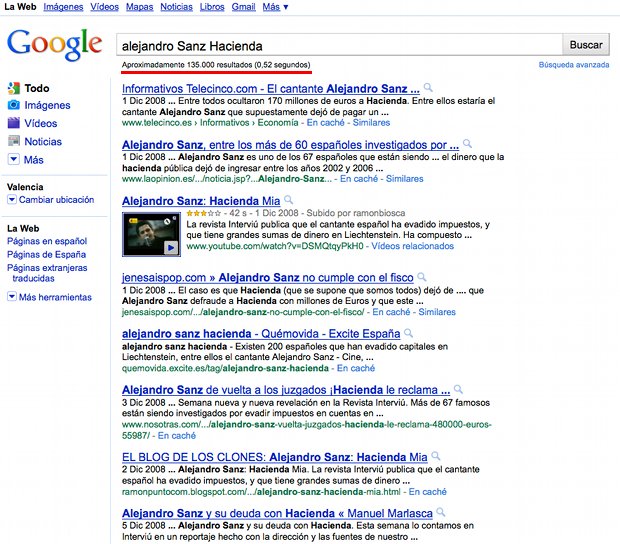This screenshot has width=620, height=544.
Task: Click the Noticias newspaper icon in sidebar
Action: click(14, 141)
